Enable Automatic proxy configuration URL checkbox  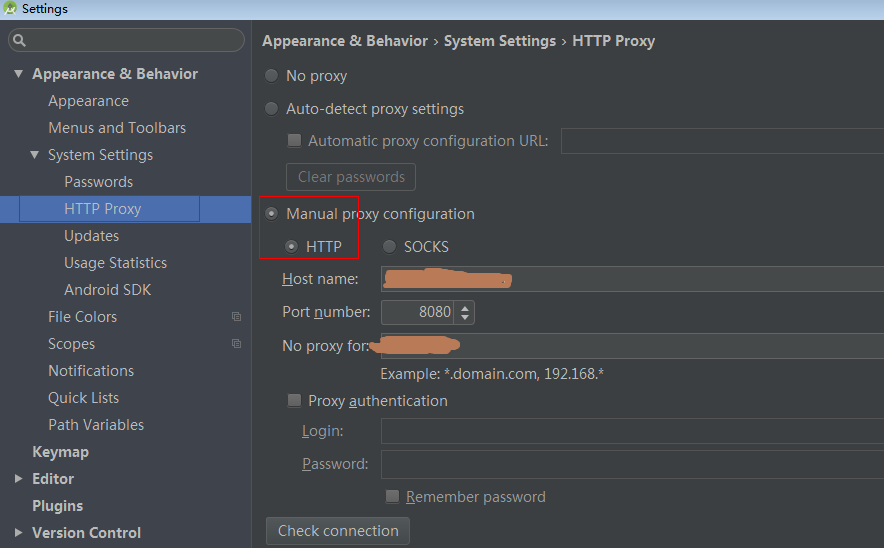(x=294, y=140)
